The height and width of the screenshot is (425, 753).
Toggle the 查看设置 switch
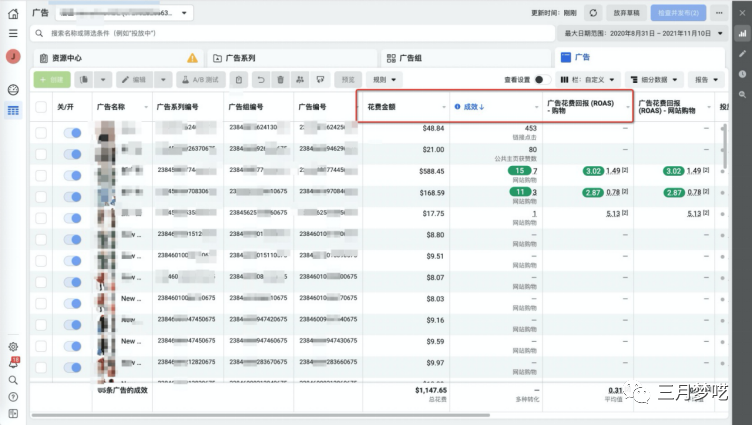541,79
